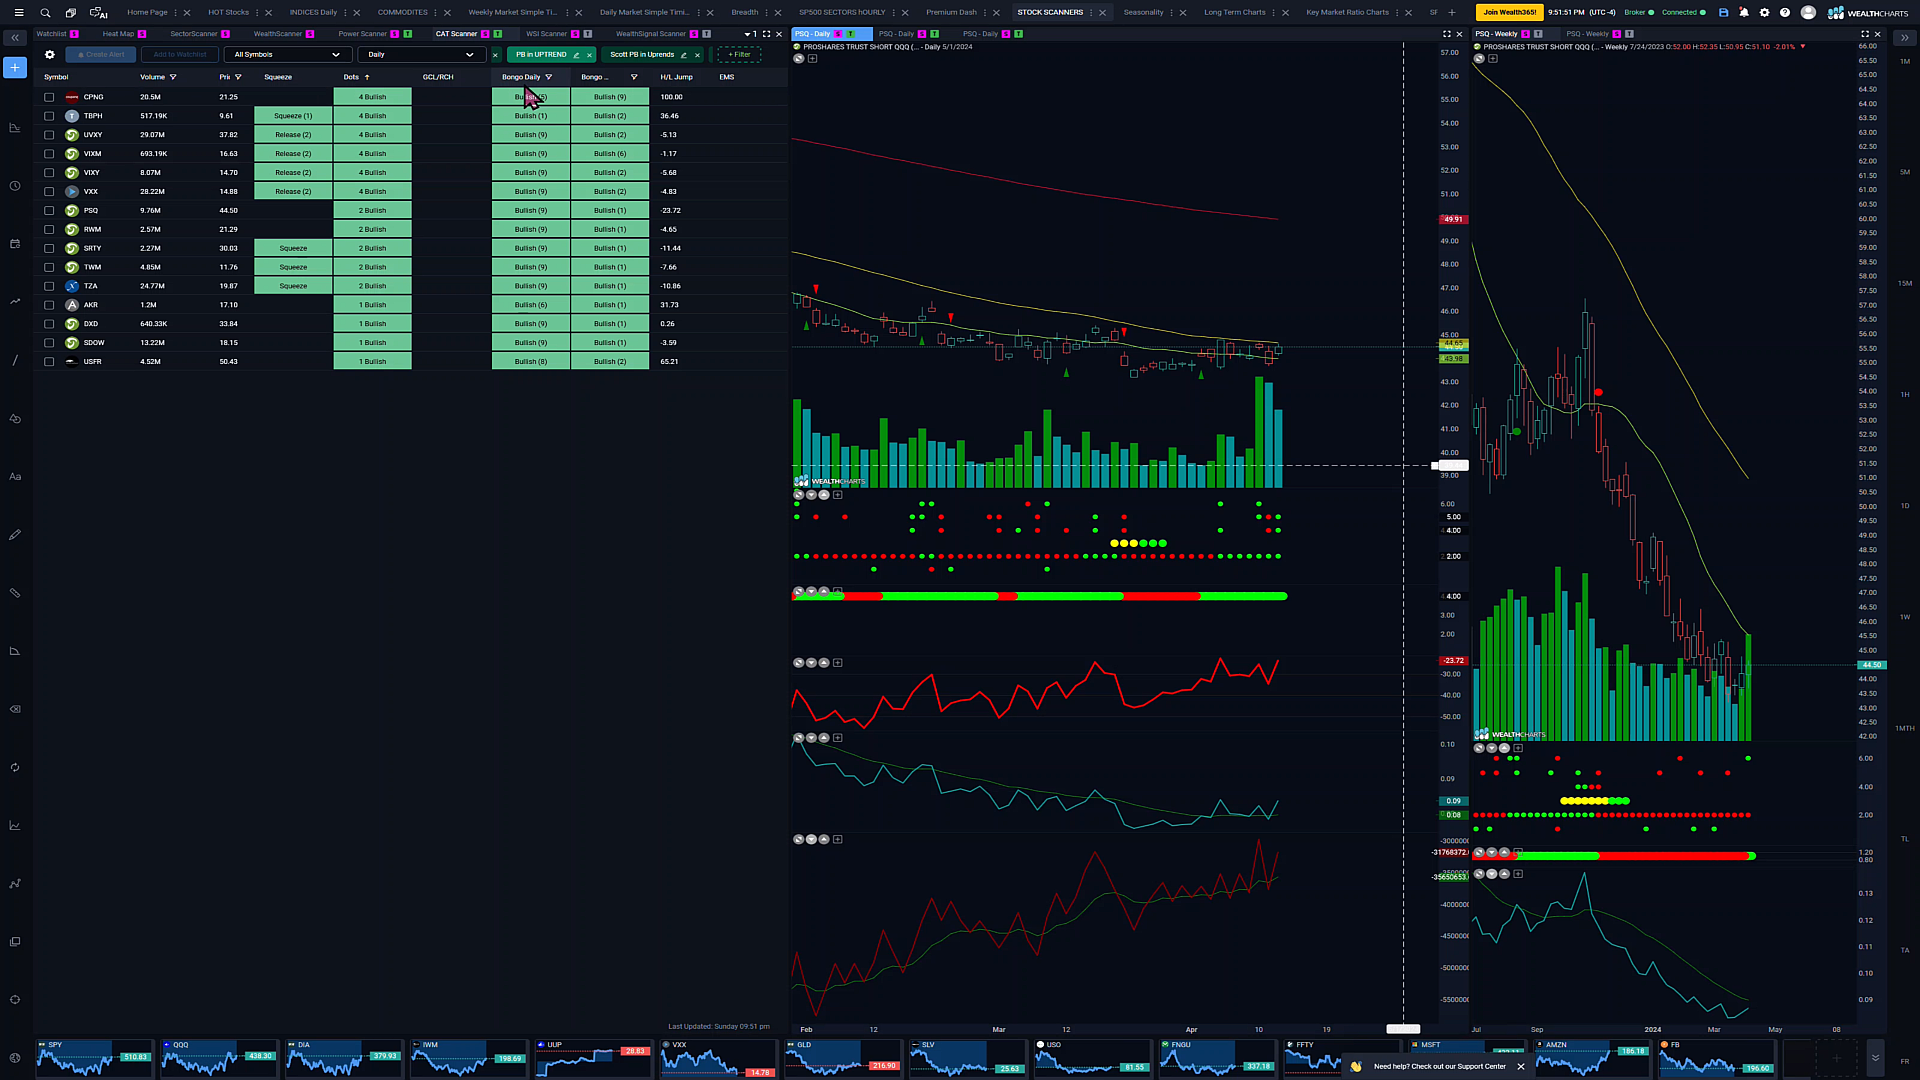Viewport: 1920px width, 1080px height.
Task: Collapse the left sidebar with double-chevron
Action: click(15, 38)
